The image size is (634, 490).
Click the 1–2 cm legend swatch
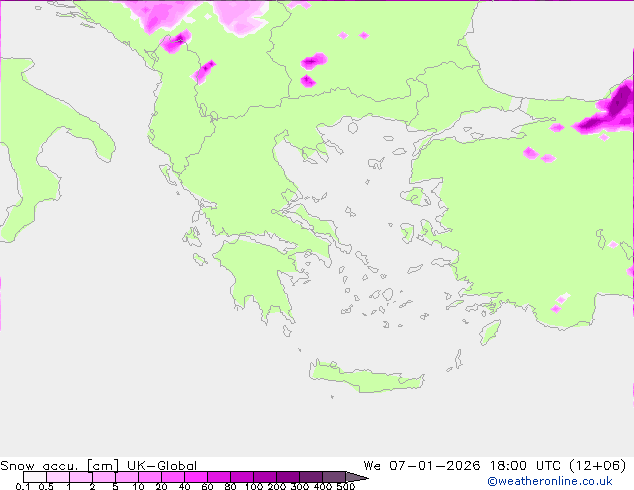pyautogui.click(x=81, y=477)
